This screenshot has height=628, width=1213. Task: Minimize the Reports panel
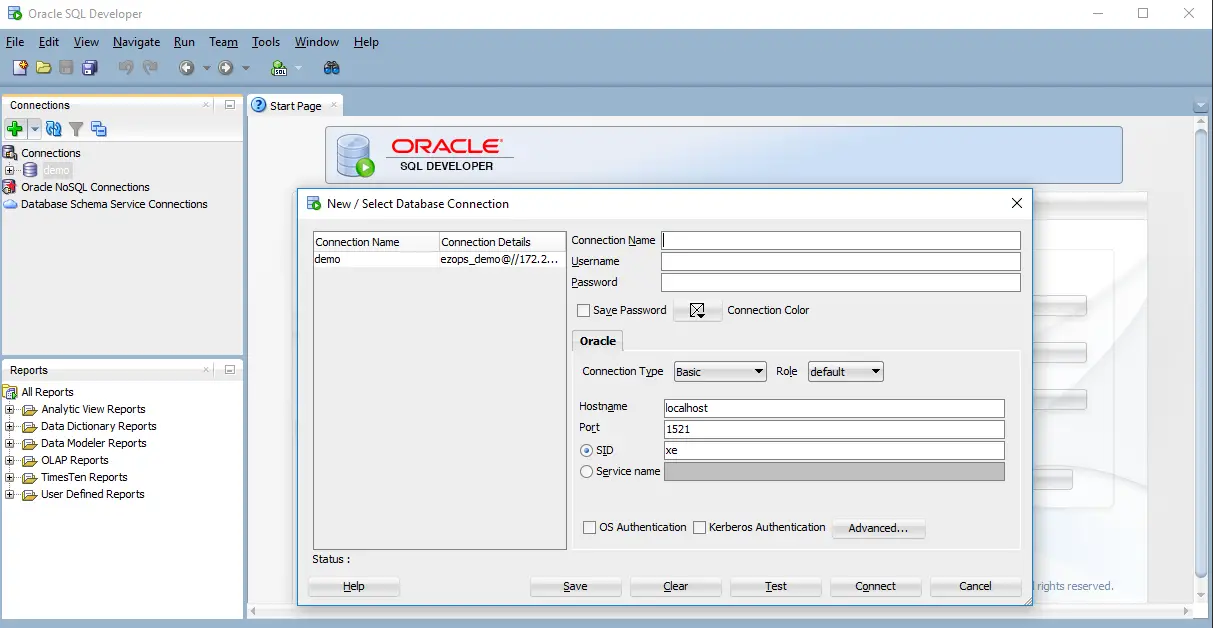click(x=230, y=370)
